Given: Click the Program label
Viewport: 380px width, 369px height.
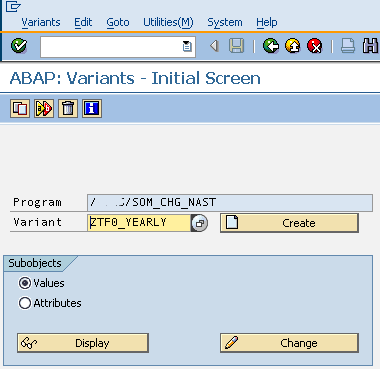Looking at the screenshot, I should coord(37,202).
